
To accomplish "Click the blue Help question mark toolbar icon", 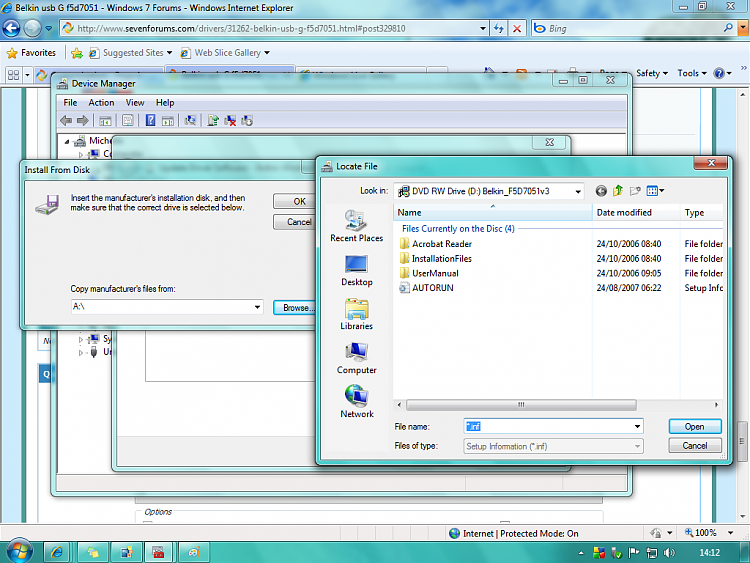I will pos(150,121).
